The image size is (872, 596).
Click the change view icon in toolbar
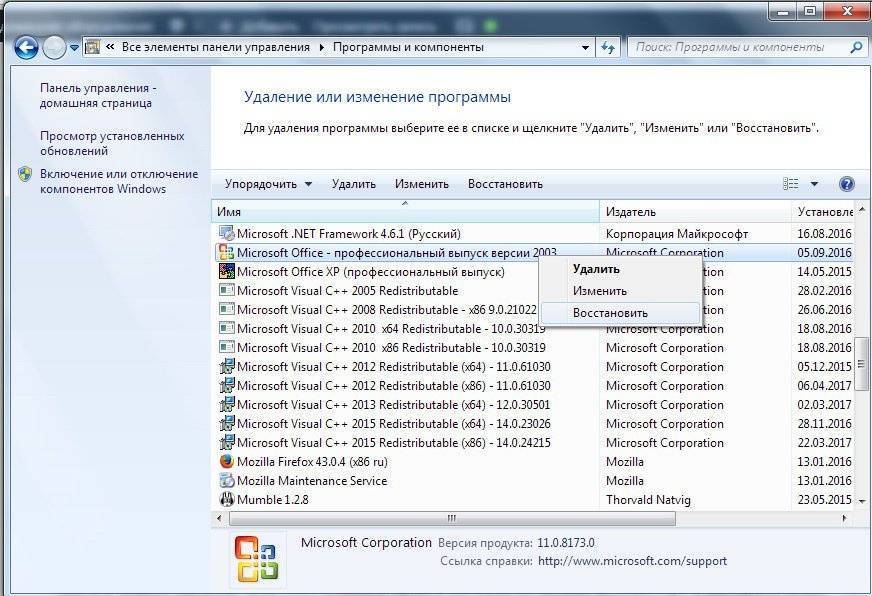coord(792,184)
